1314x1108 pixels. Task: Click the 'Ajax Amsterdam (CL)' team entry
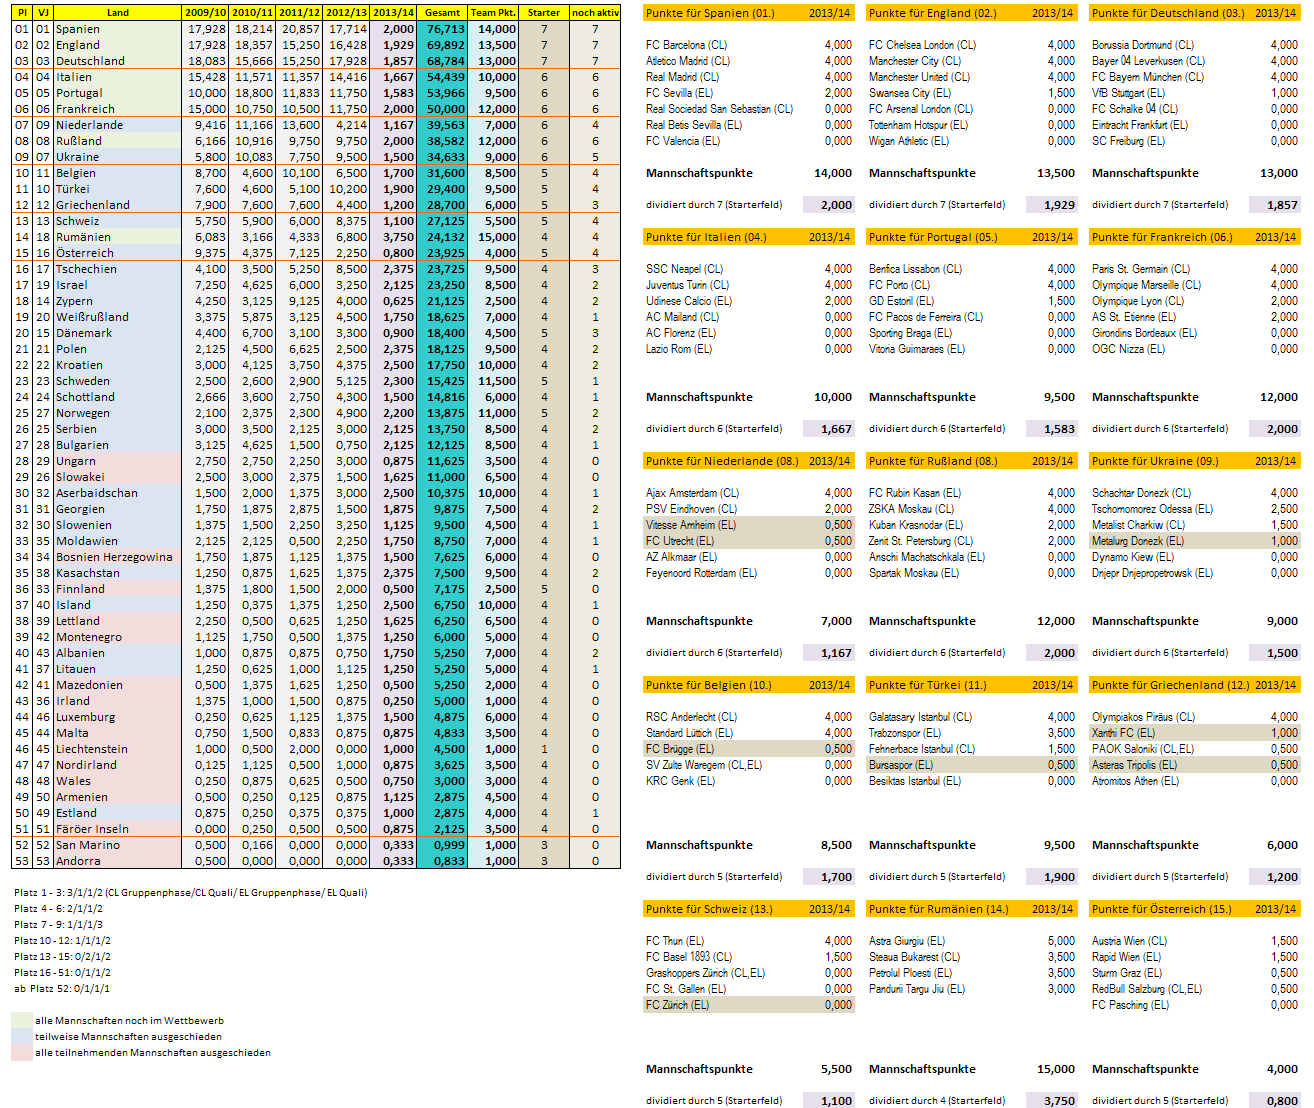(692, 493)
